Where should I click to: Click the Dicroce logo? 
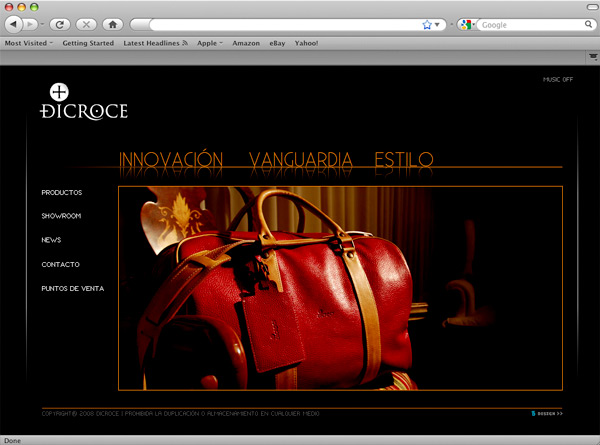point(84,101)
